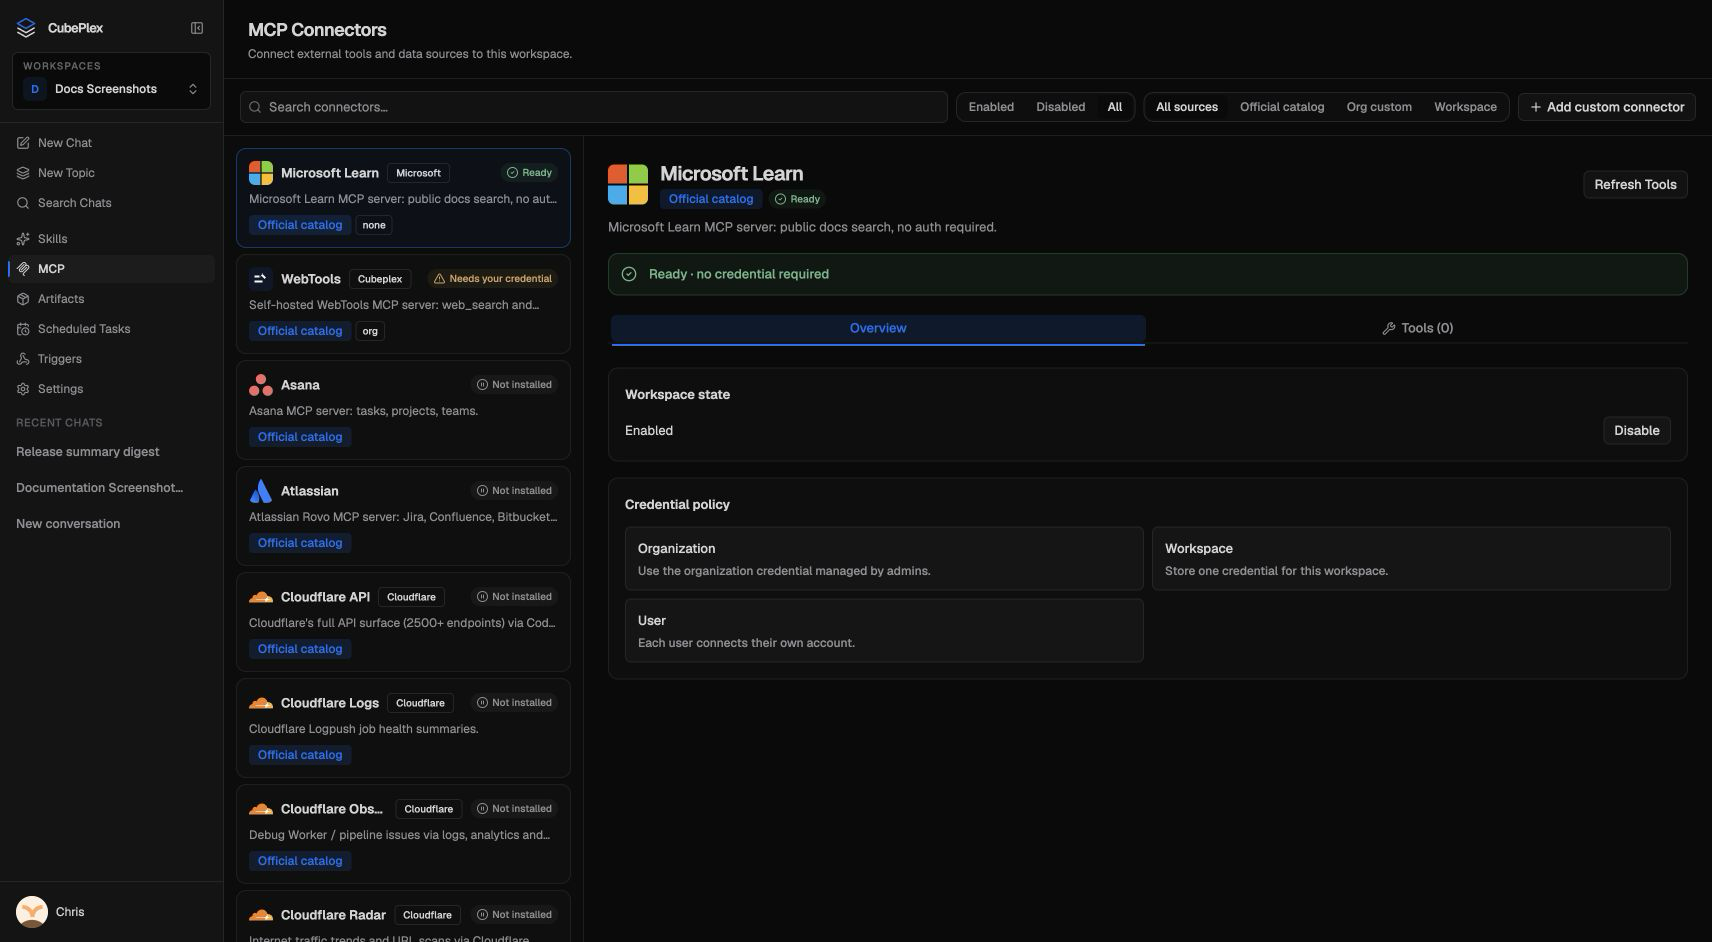This screenshot has width=1712, height=942.
Task: Click the Refresh Tools button
Action: point(1635,185)
